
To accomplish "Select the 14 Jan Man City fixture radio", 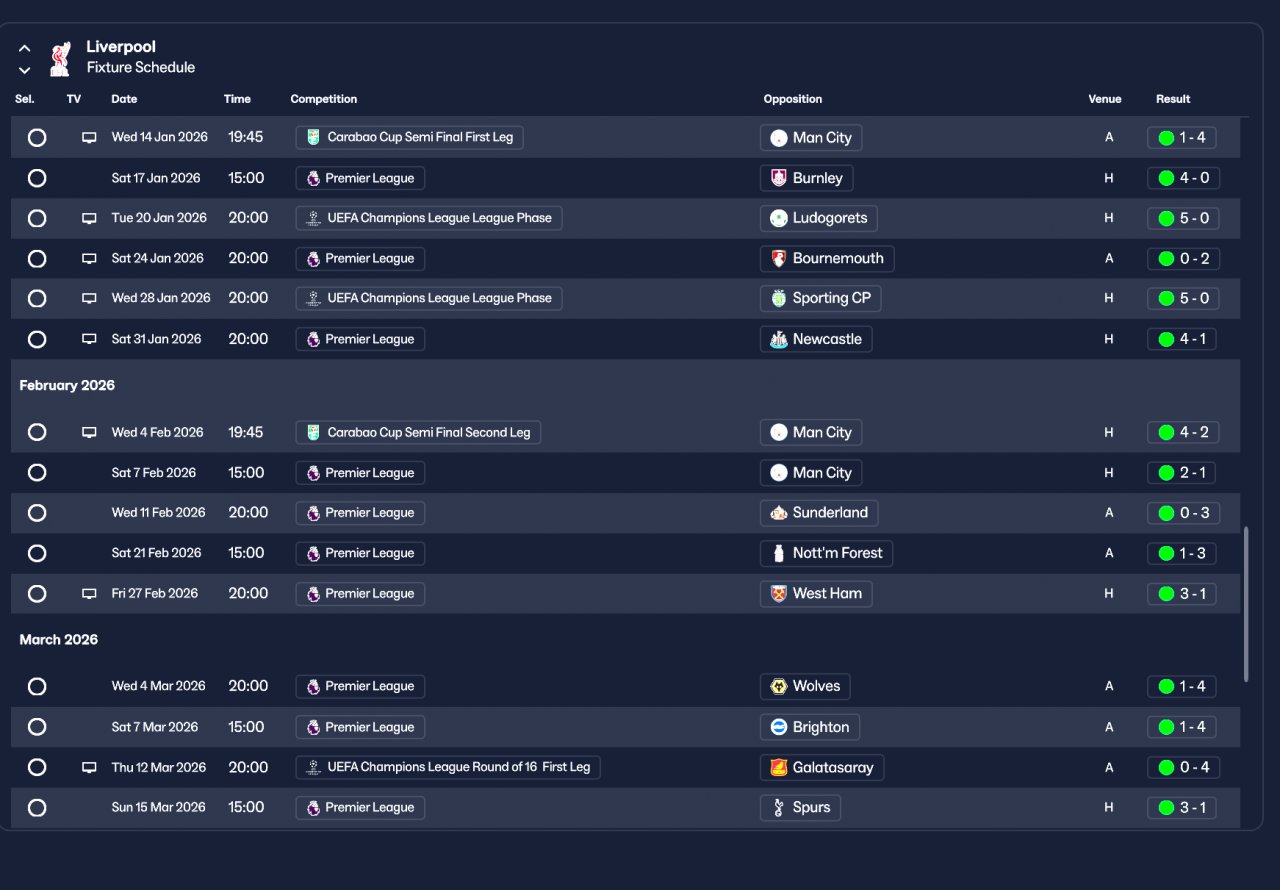I will [37, 138].
